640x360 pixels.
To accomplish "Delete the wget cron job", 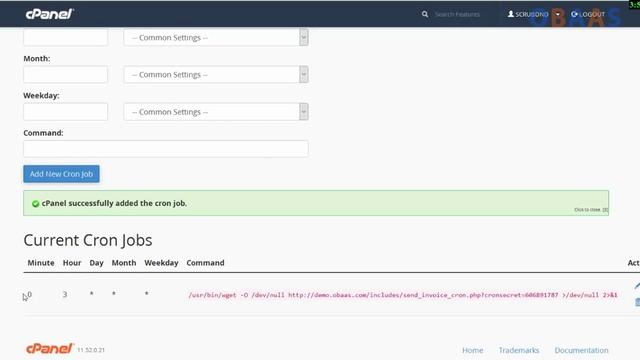I will pos(638,302).
